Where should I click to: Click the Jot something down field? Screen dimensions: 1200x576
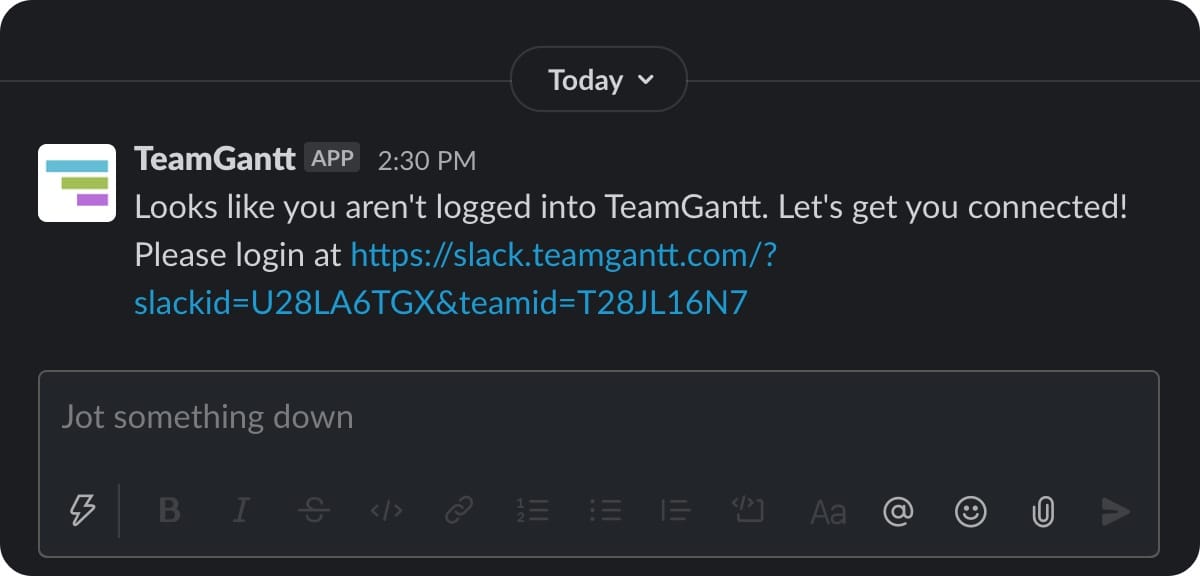point(598,416)
